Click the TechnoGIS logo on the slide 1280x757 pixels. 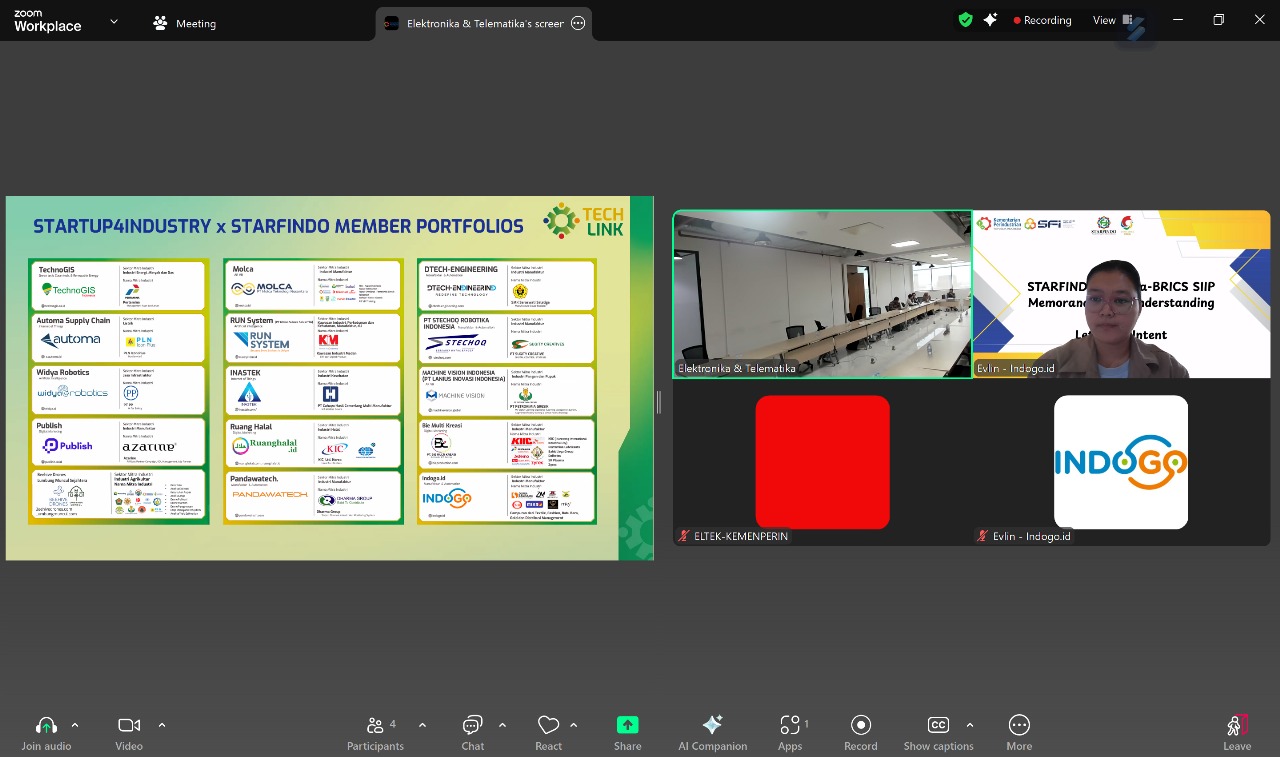68,289
